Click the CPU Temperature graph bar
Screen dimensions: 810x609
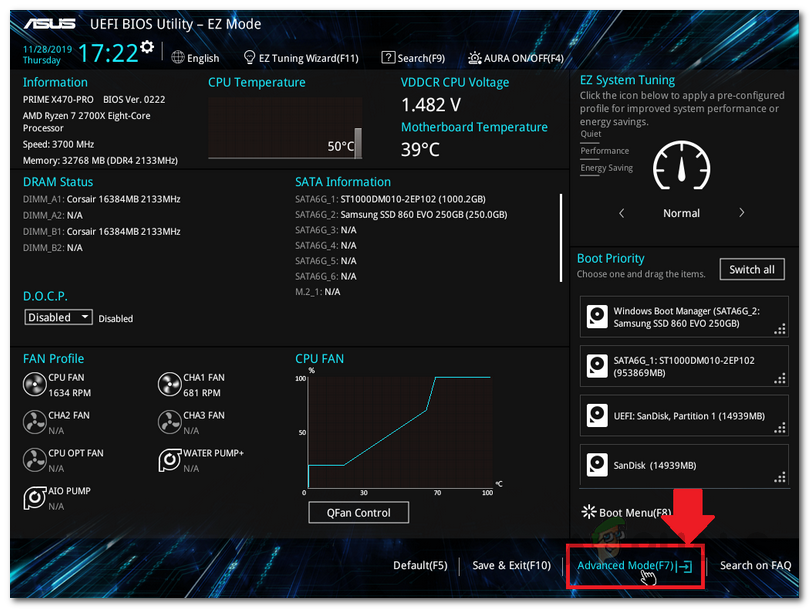[x=358, y=143]
